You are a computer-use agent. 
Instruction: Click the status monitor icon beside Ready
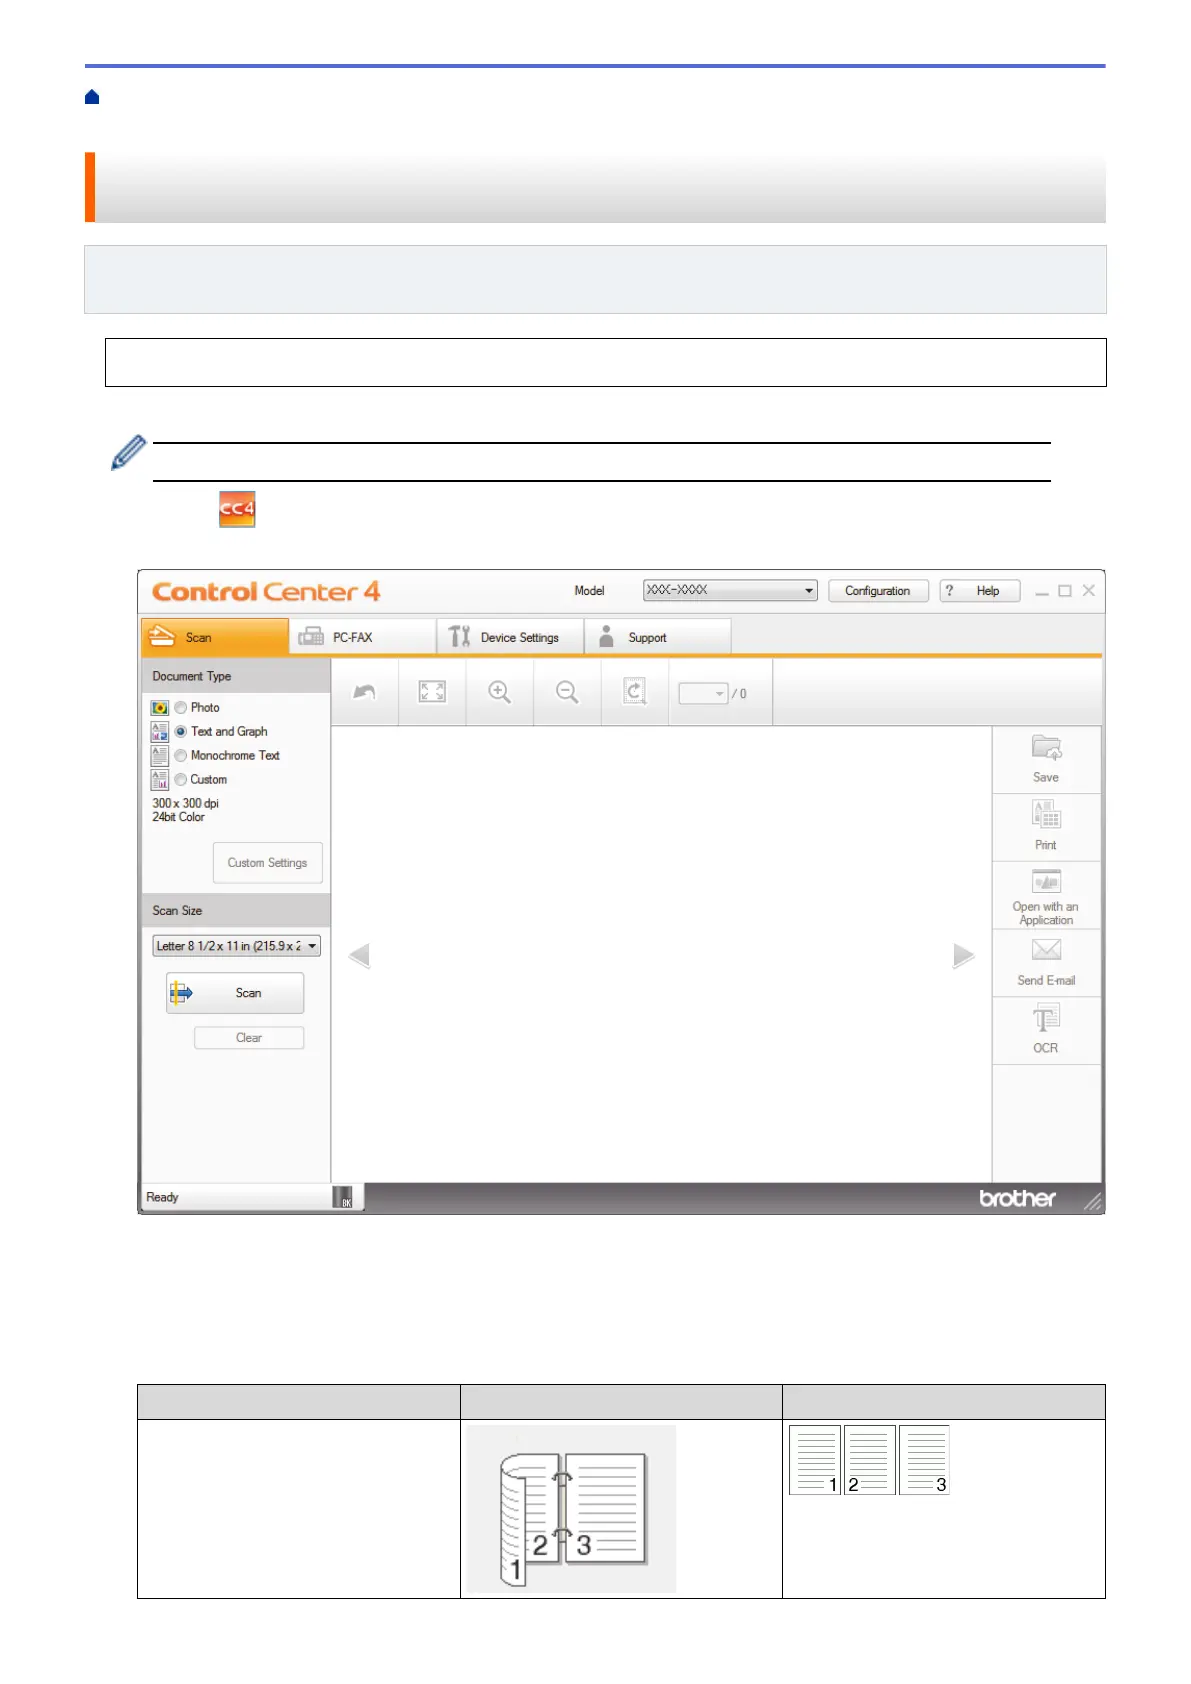point(342,1197)
